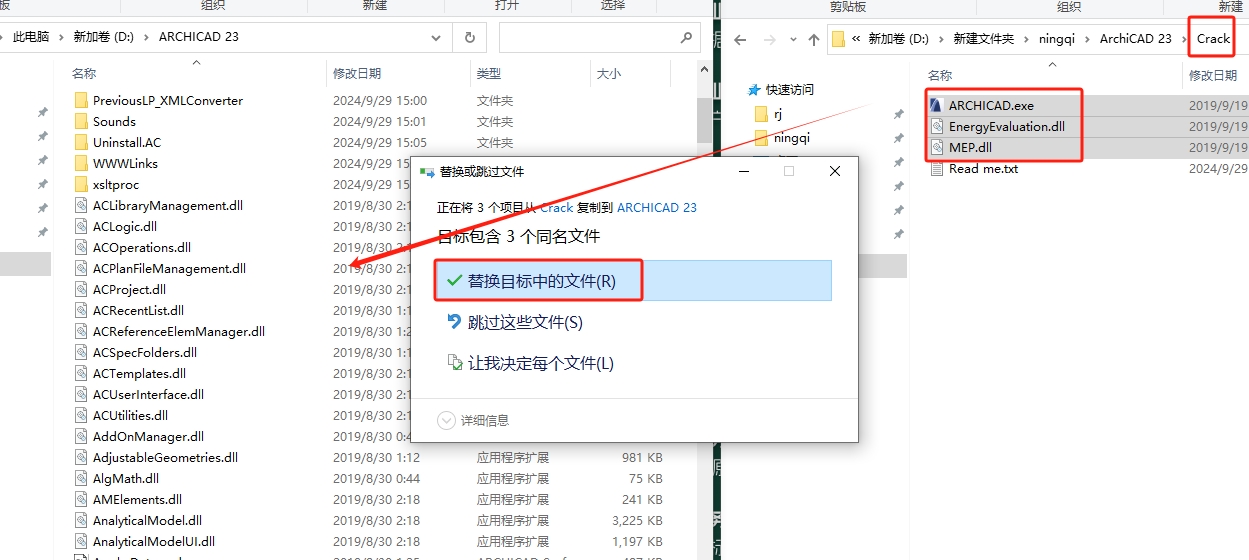Open recent locations dropdown in right window
Screen dimensions: 1249x560
(x=791, y=40)
